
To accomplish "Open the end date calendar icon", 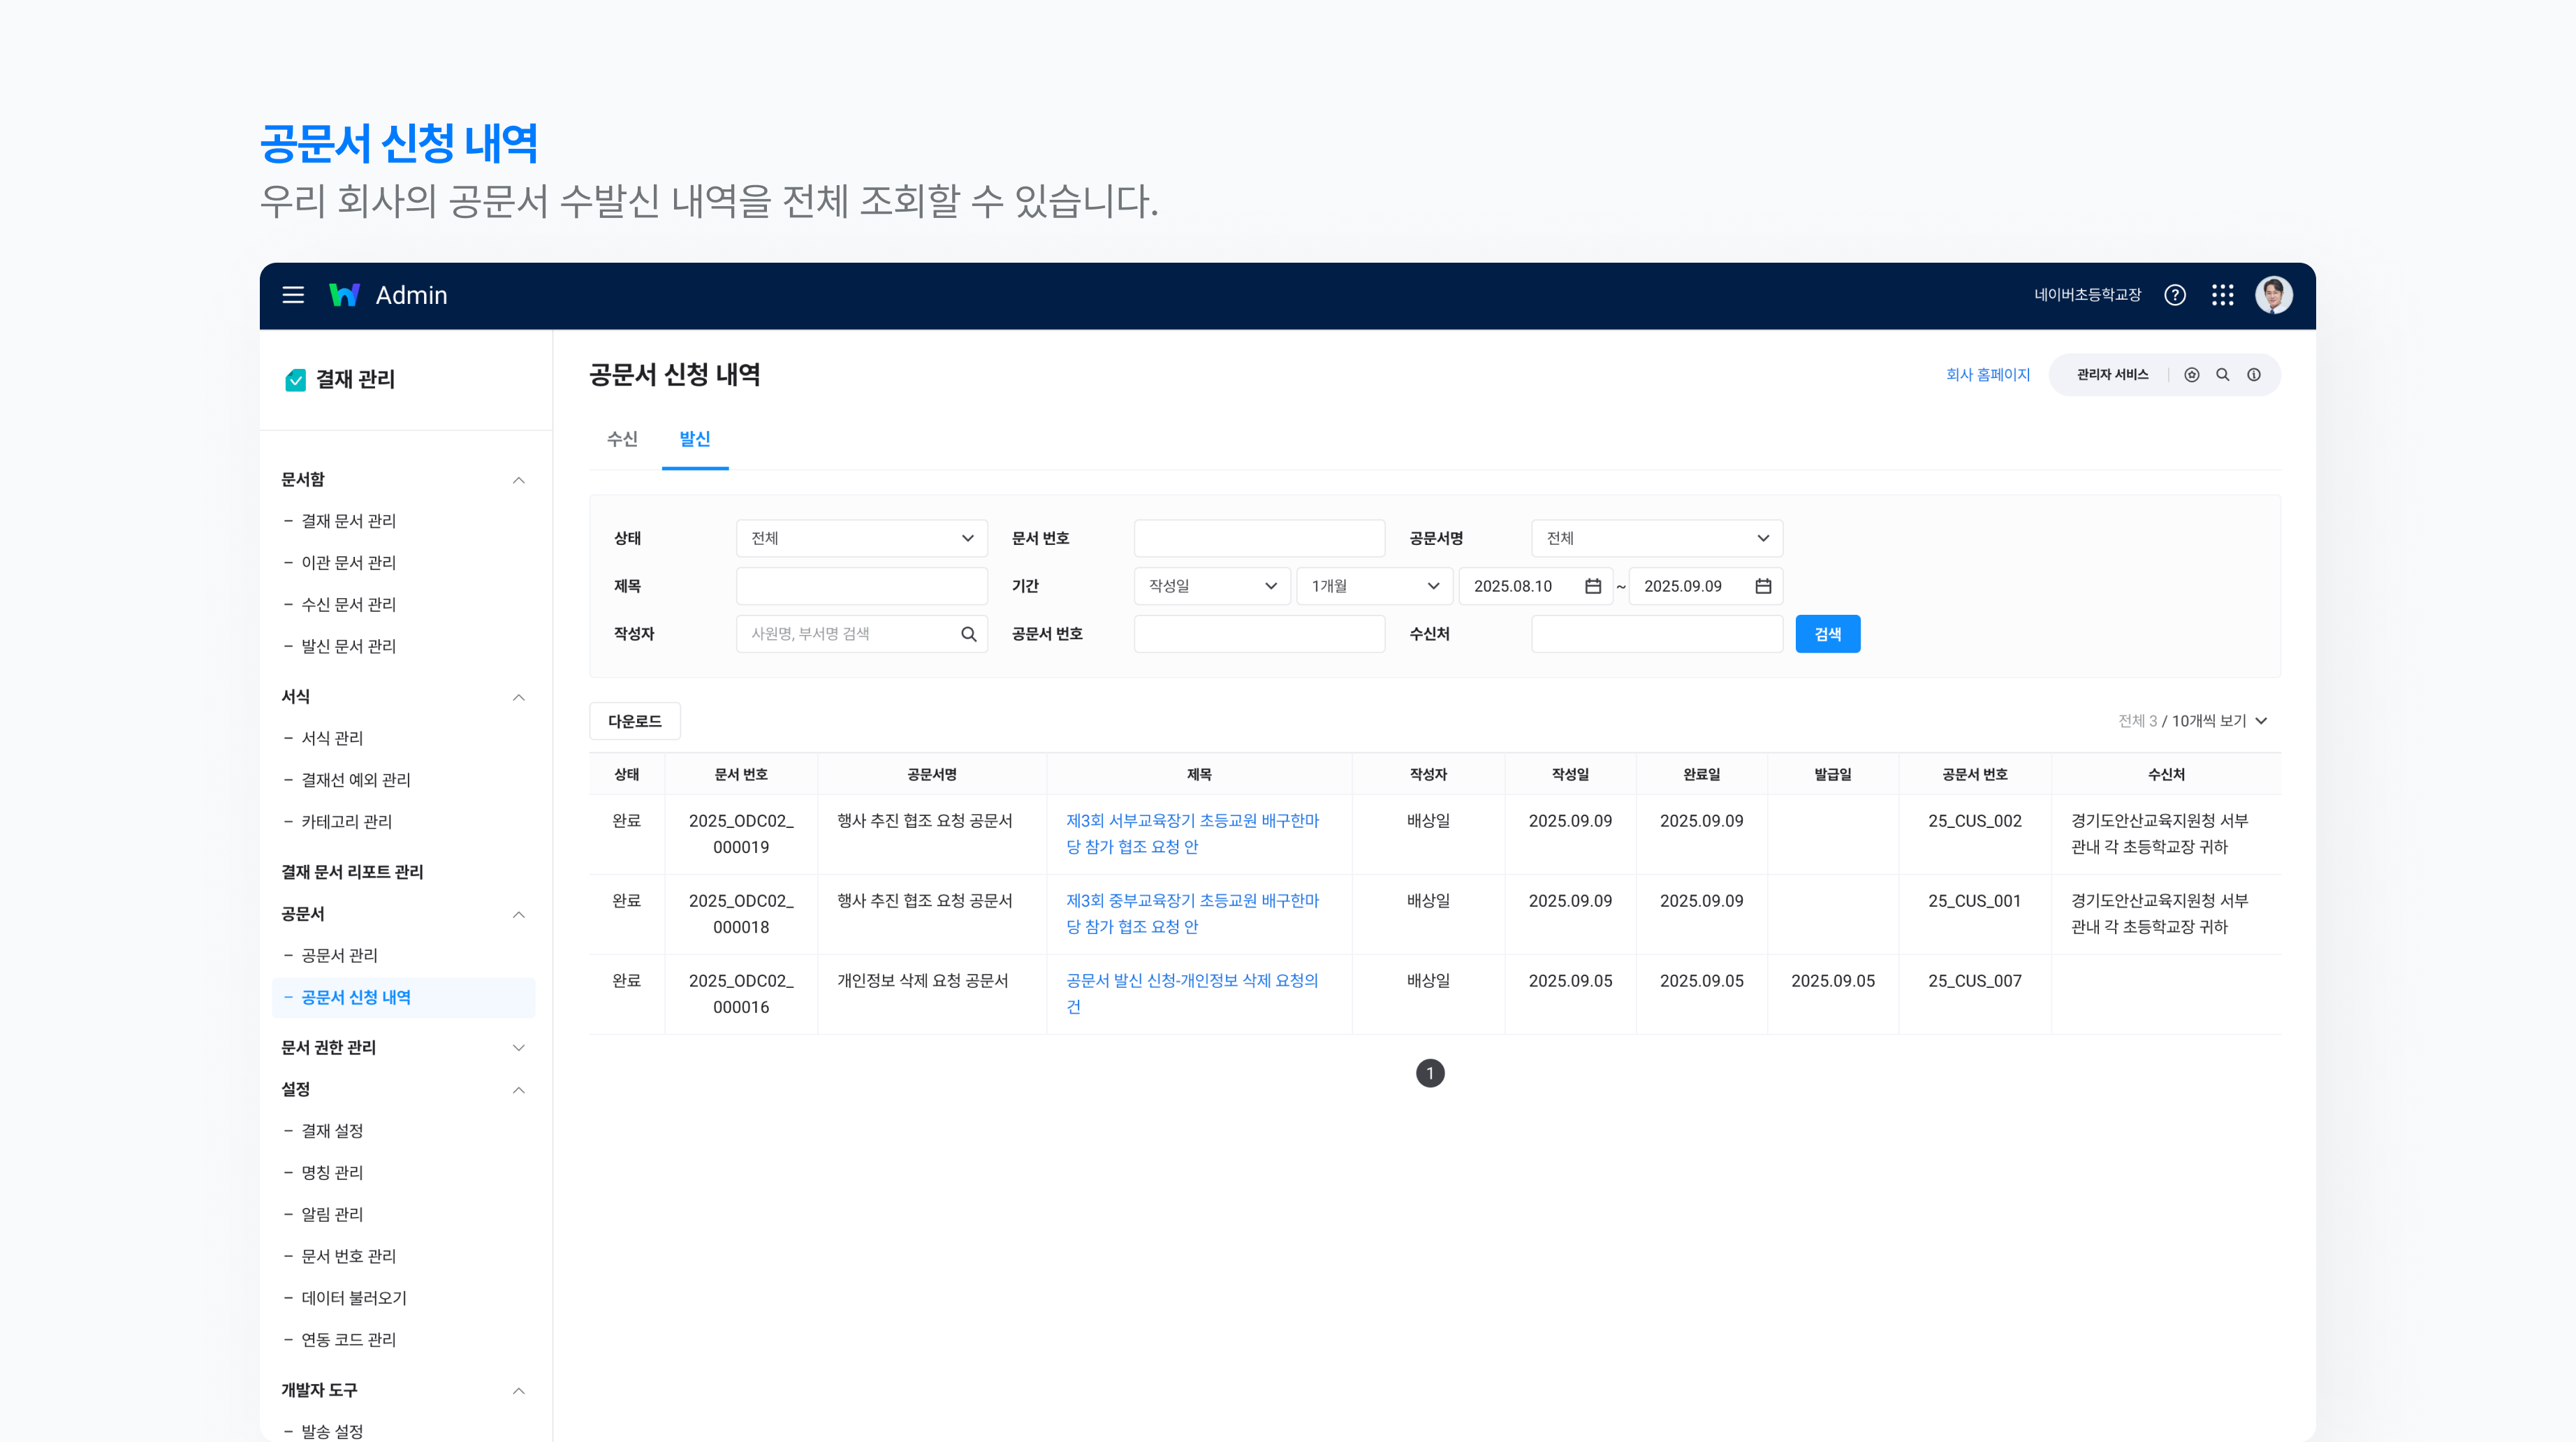I will (x=1763, y=586).
